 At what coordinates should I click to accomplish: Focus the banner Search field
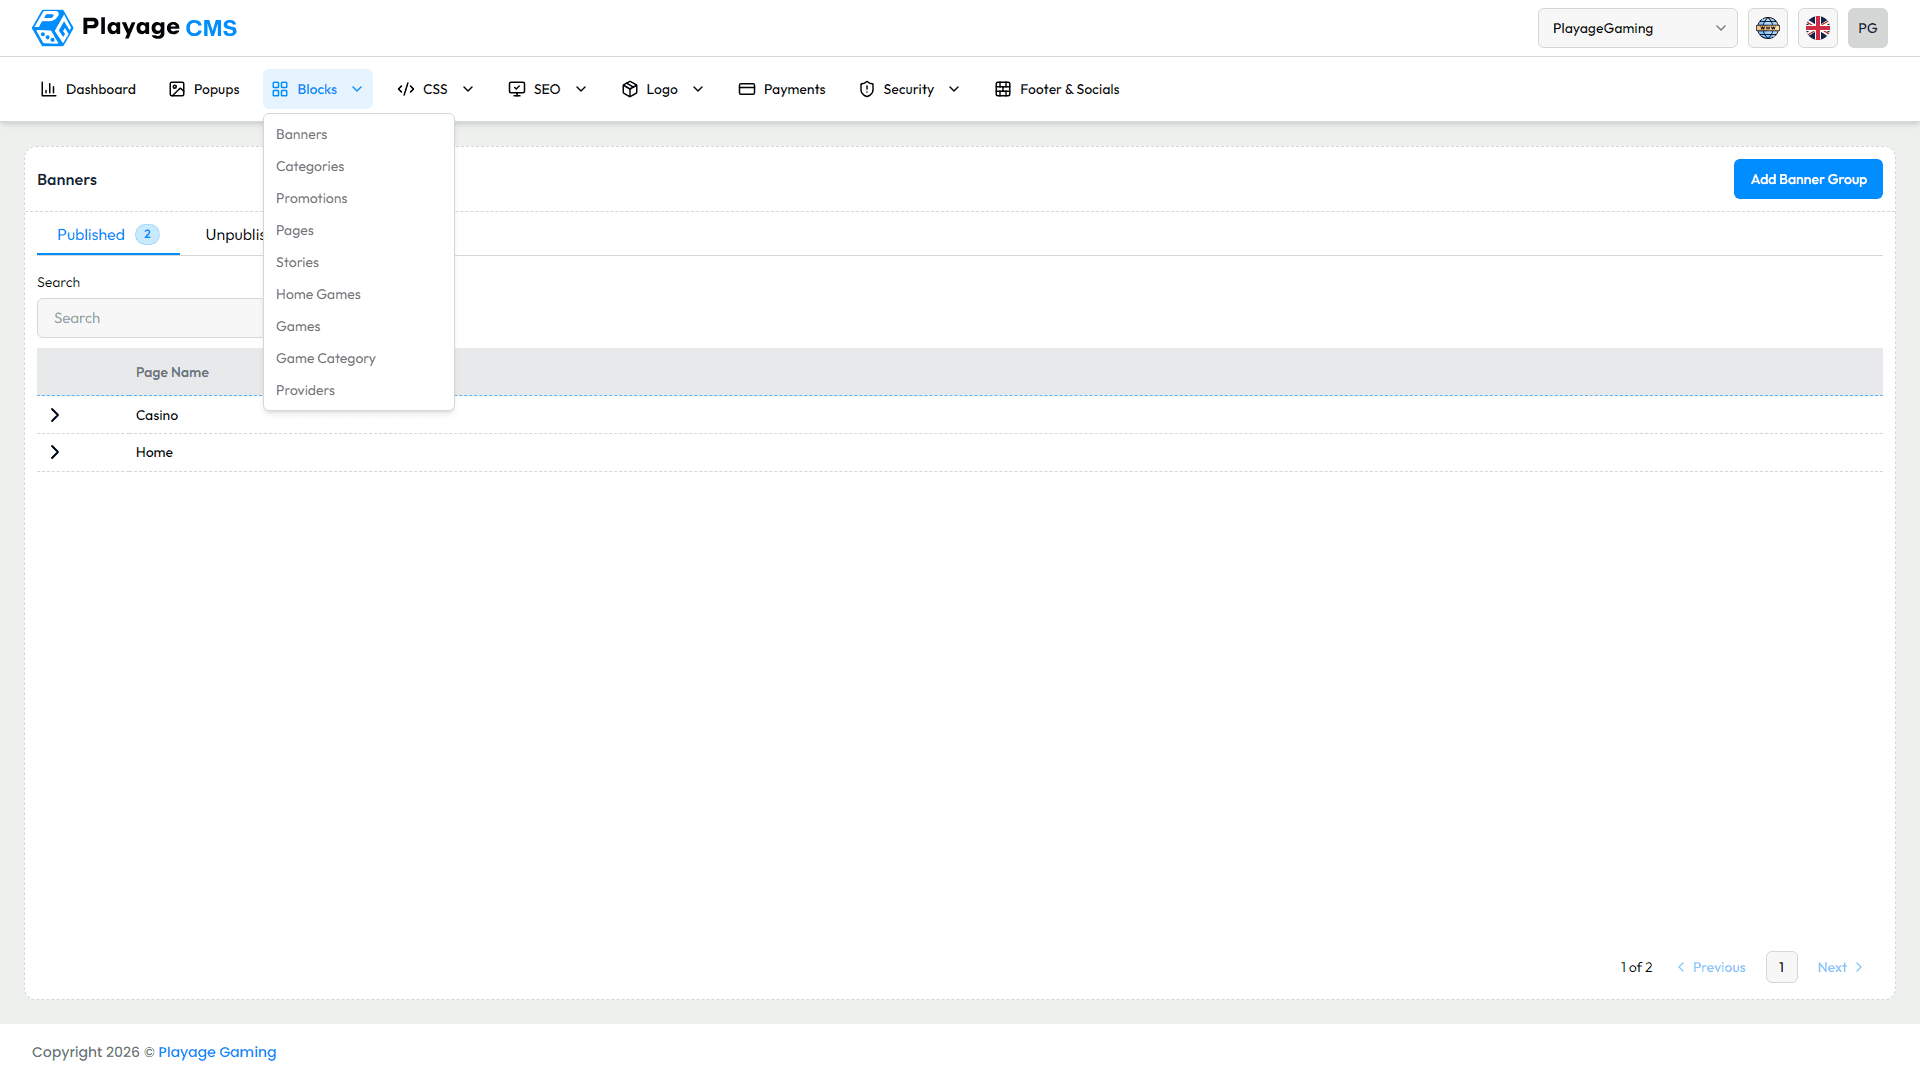[x=150, y=318]
